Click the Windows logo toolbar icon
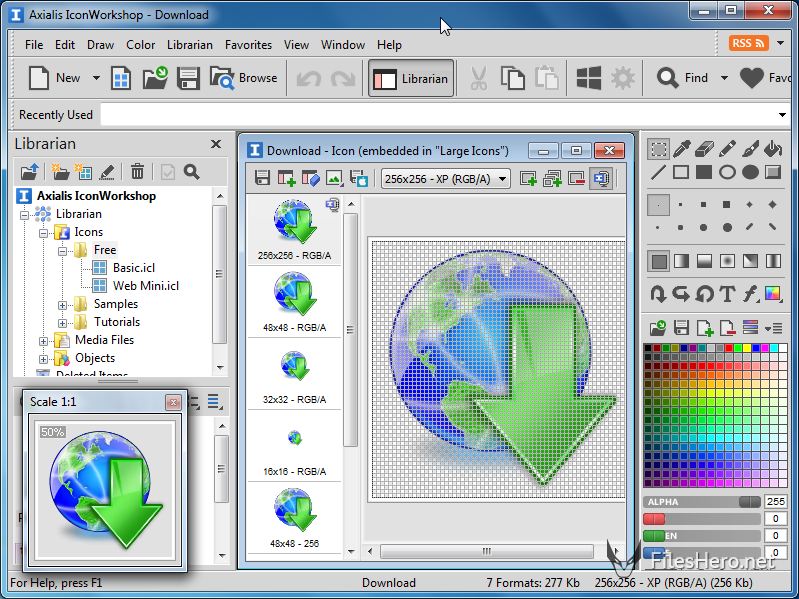The height and width of the screenshot is (599, 799). (x=589, y=78)
